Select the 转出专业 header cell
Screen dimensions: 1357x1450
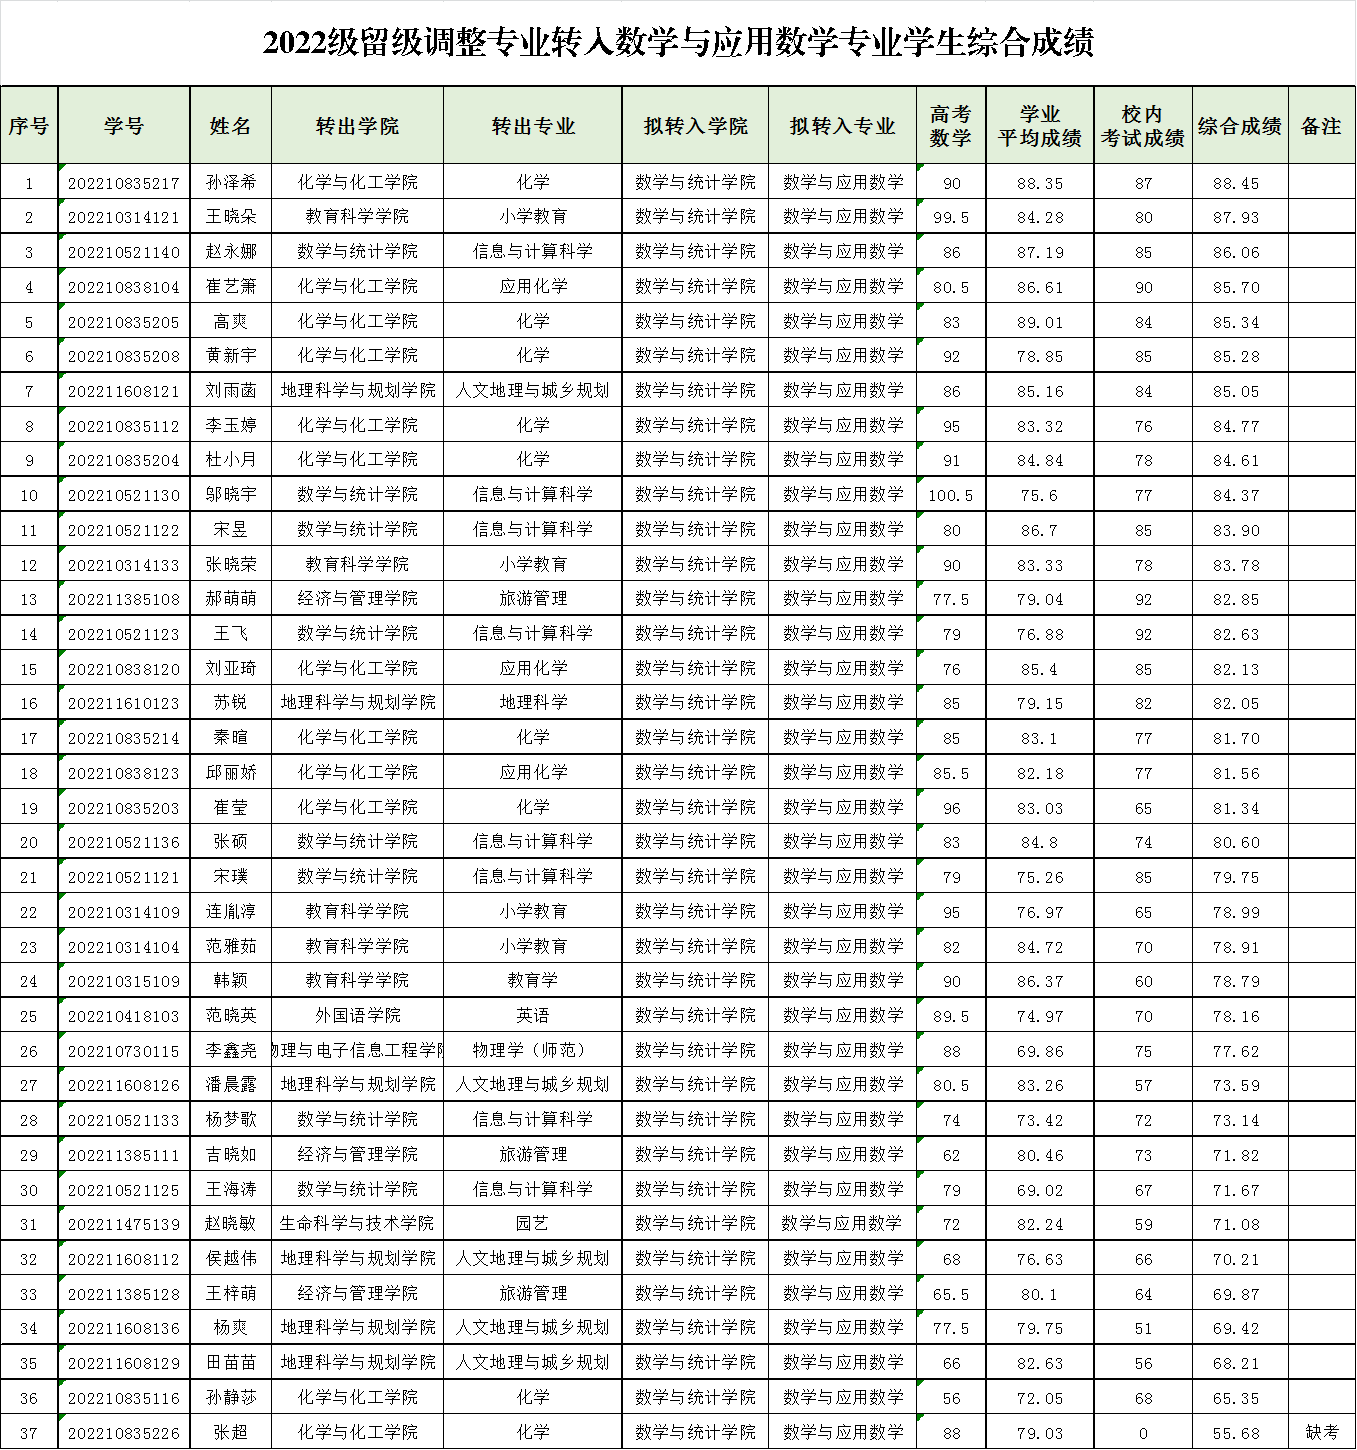[x=533, y=126]
